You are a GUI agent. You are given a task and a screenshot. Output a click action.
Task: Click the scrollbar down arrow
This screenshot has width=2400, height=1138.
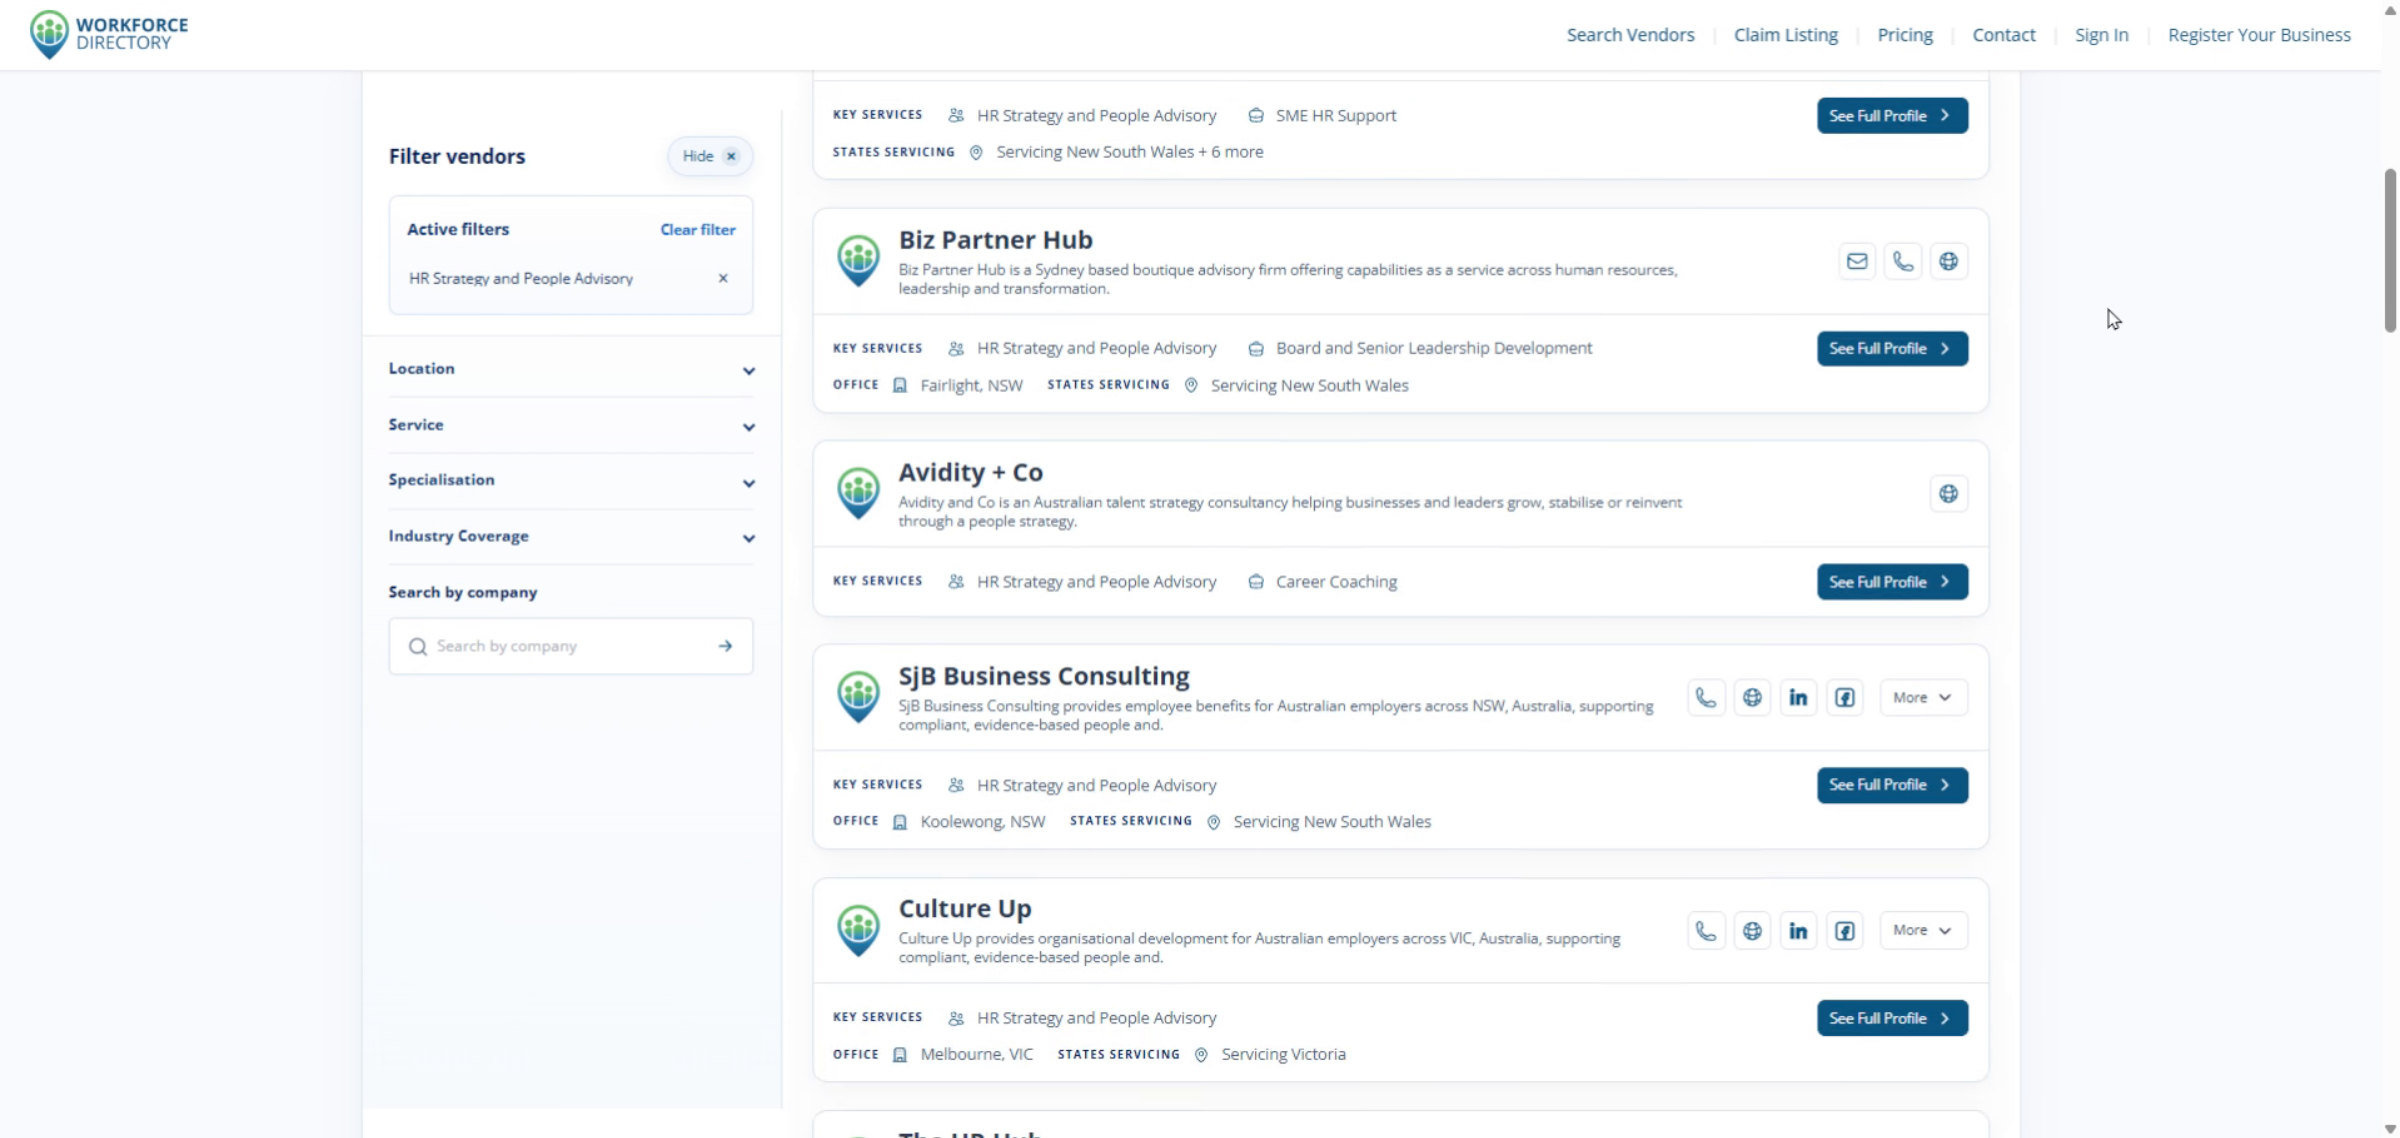(2390, 1129)
